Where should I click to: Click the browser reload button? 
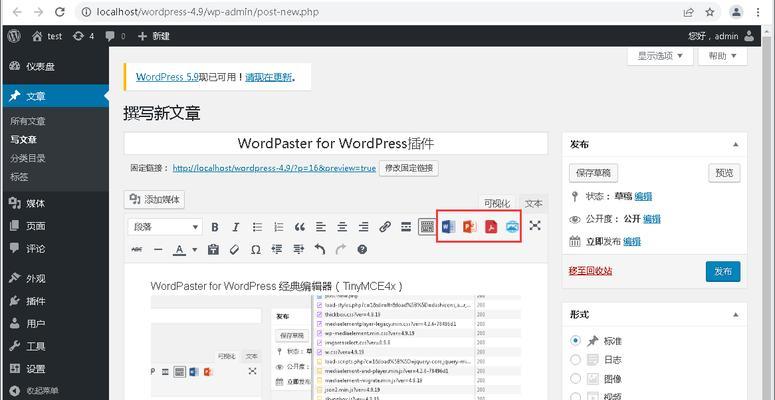(x=60, y=12)
